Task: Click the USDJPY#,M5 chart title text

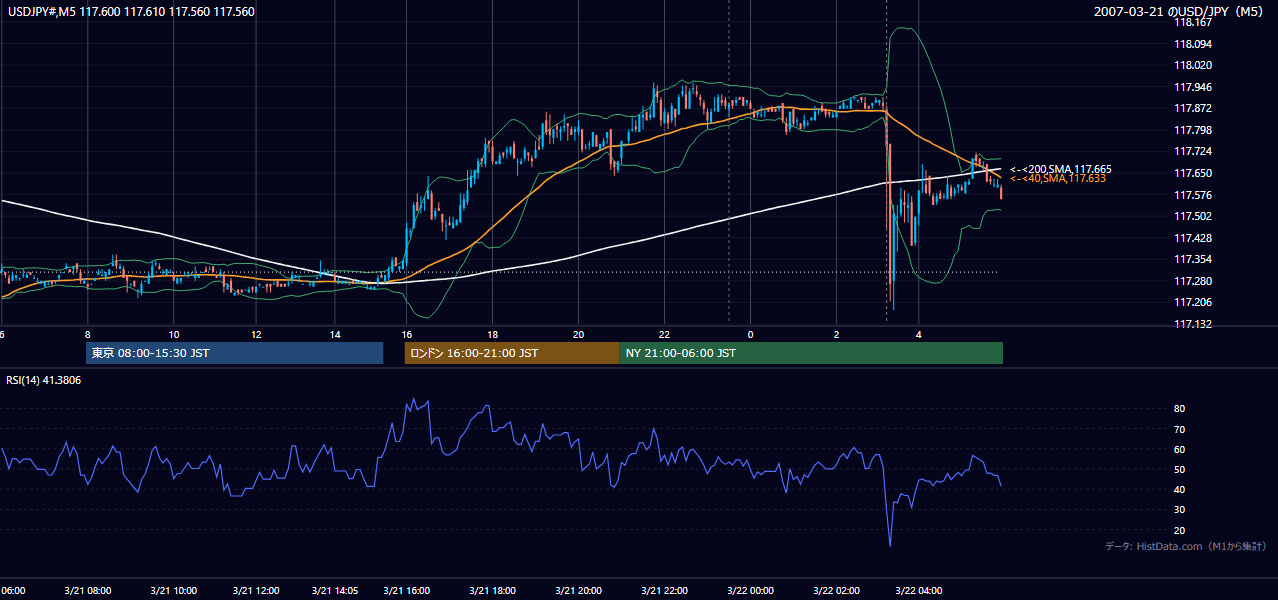Action: click(129, 11)
